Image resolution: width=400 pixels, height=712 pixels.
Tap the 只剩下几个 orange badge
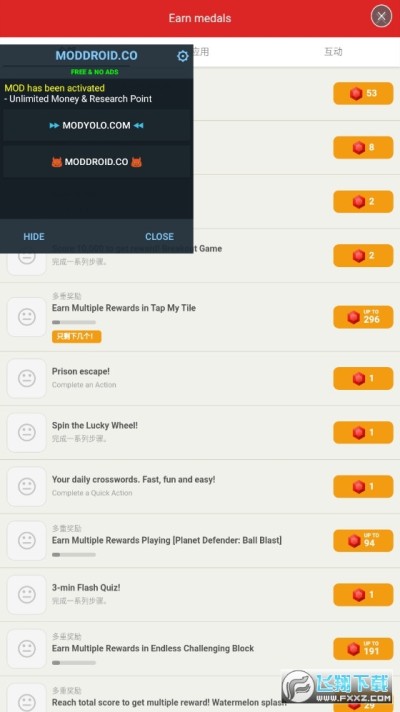pos(76,336)
